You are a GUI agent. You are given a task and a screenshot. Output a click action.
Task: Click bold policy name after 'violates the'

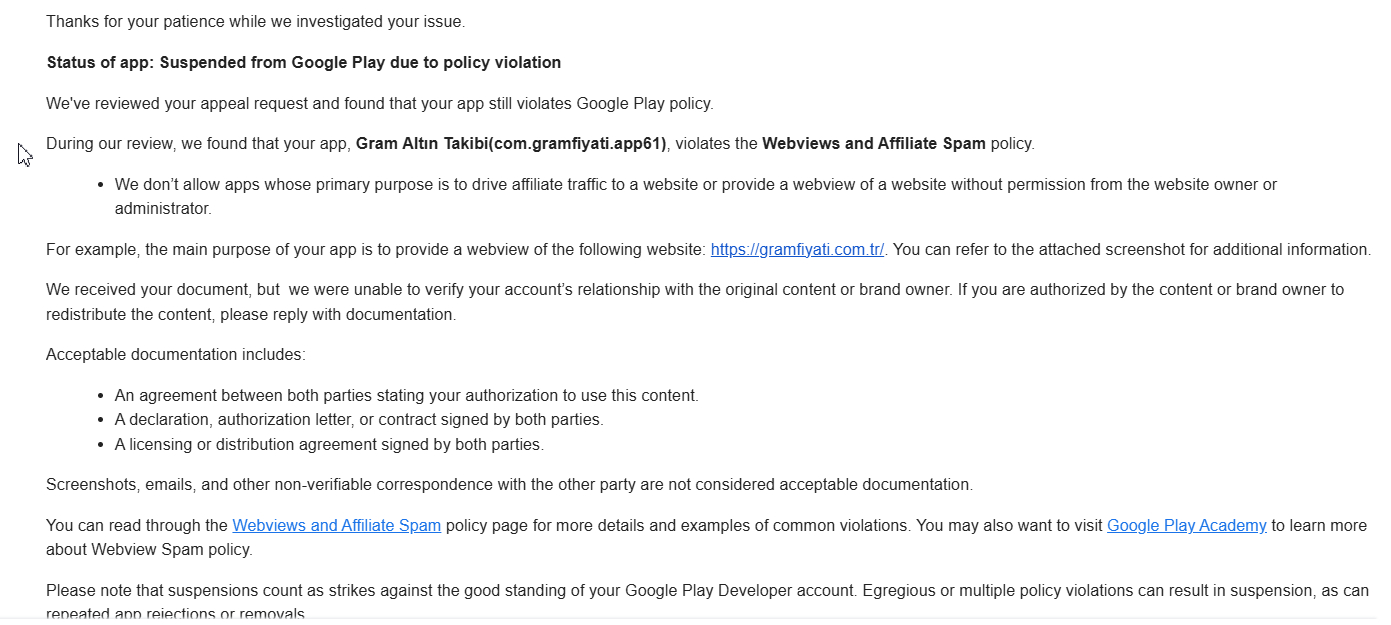[x=875, y=143]
